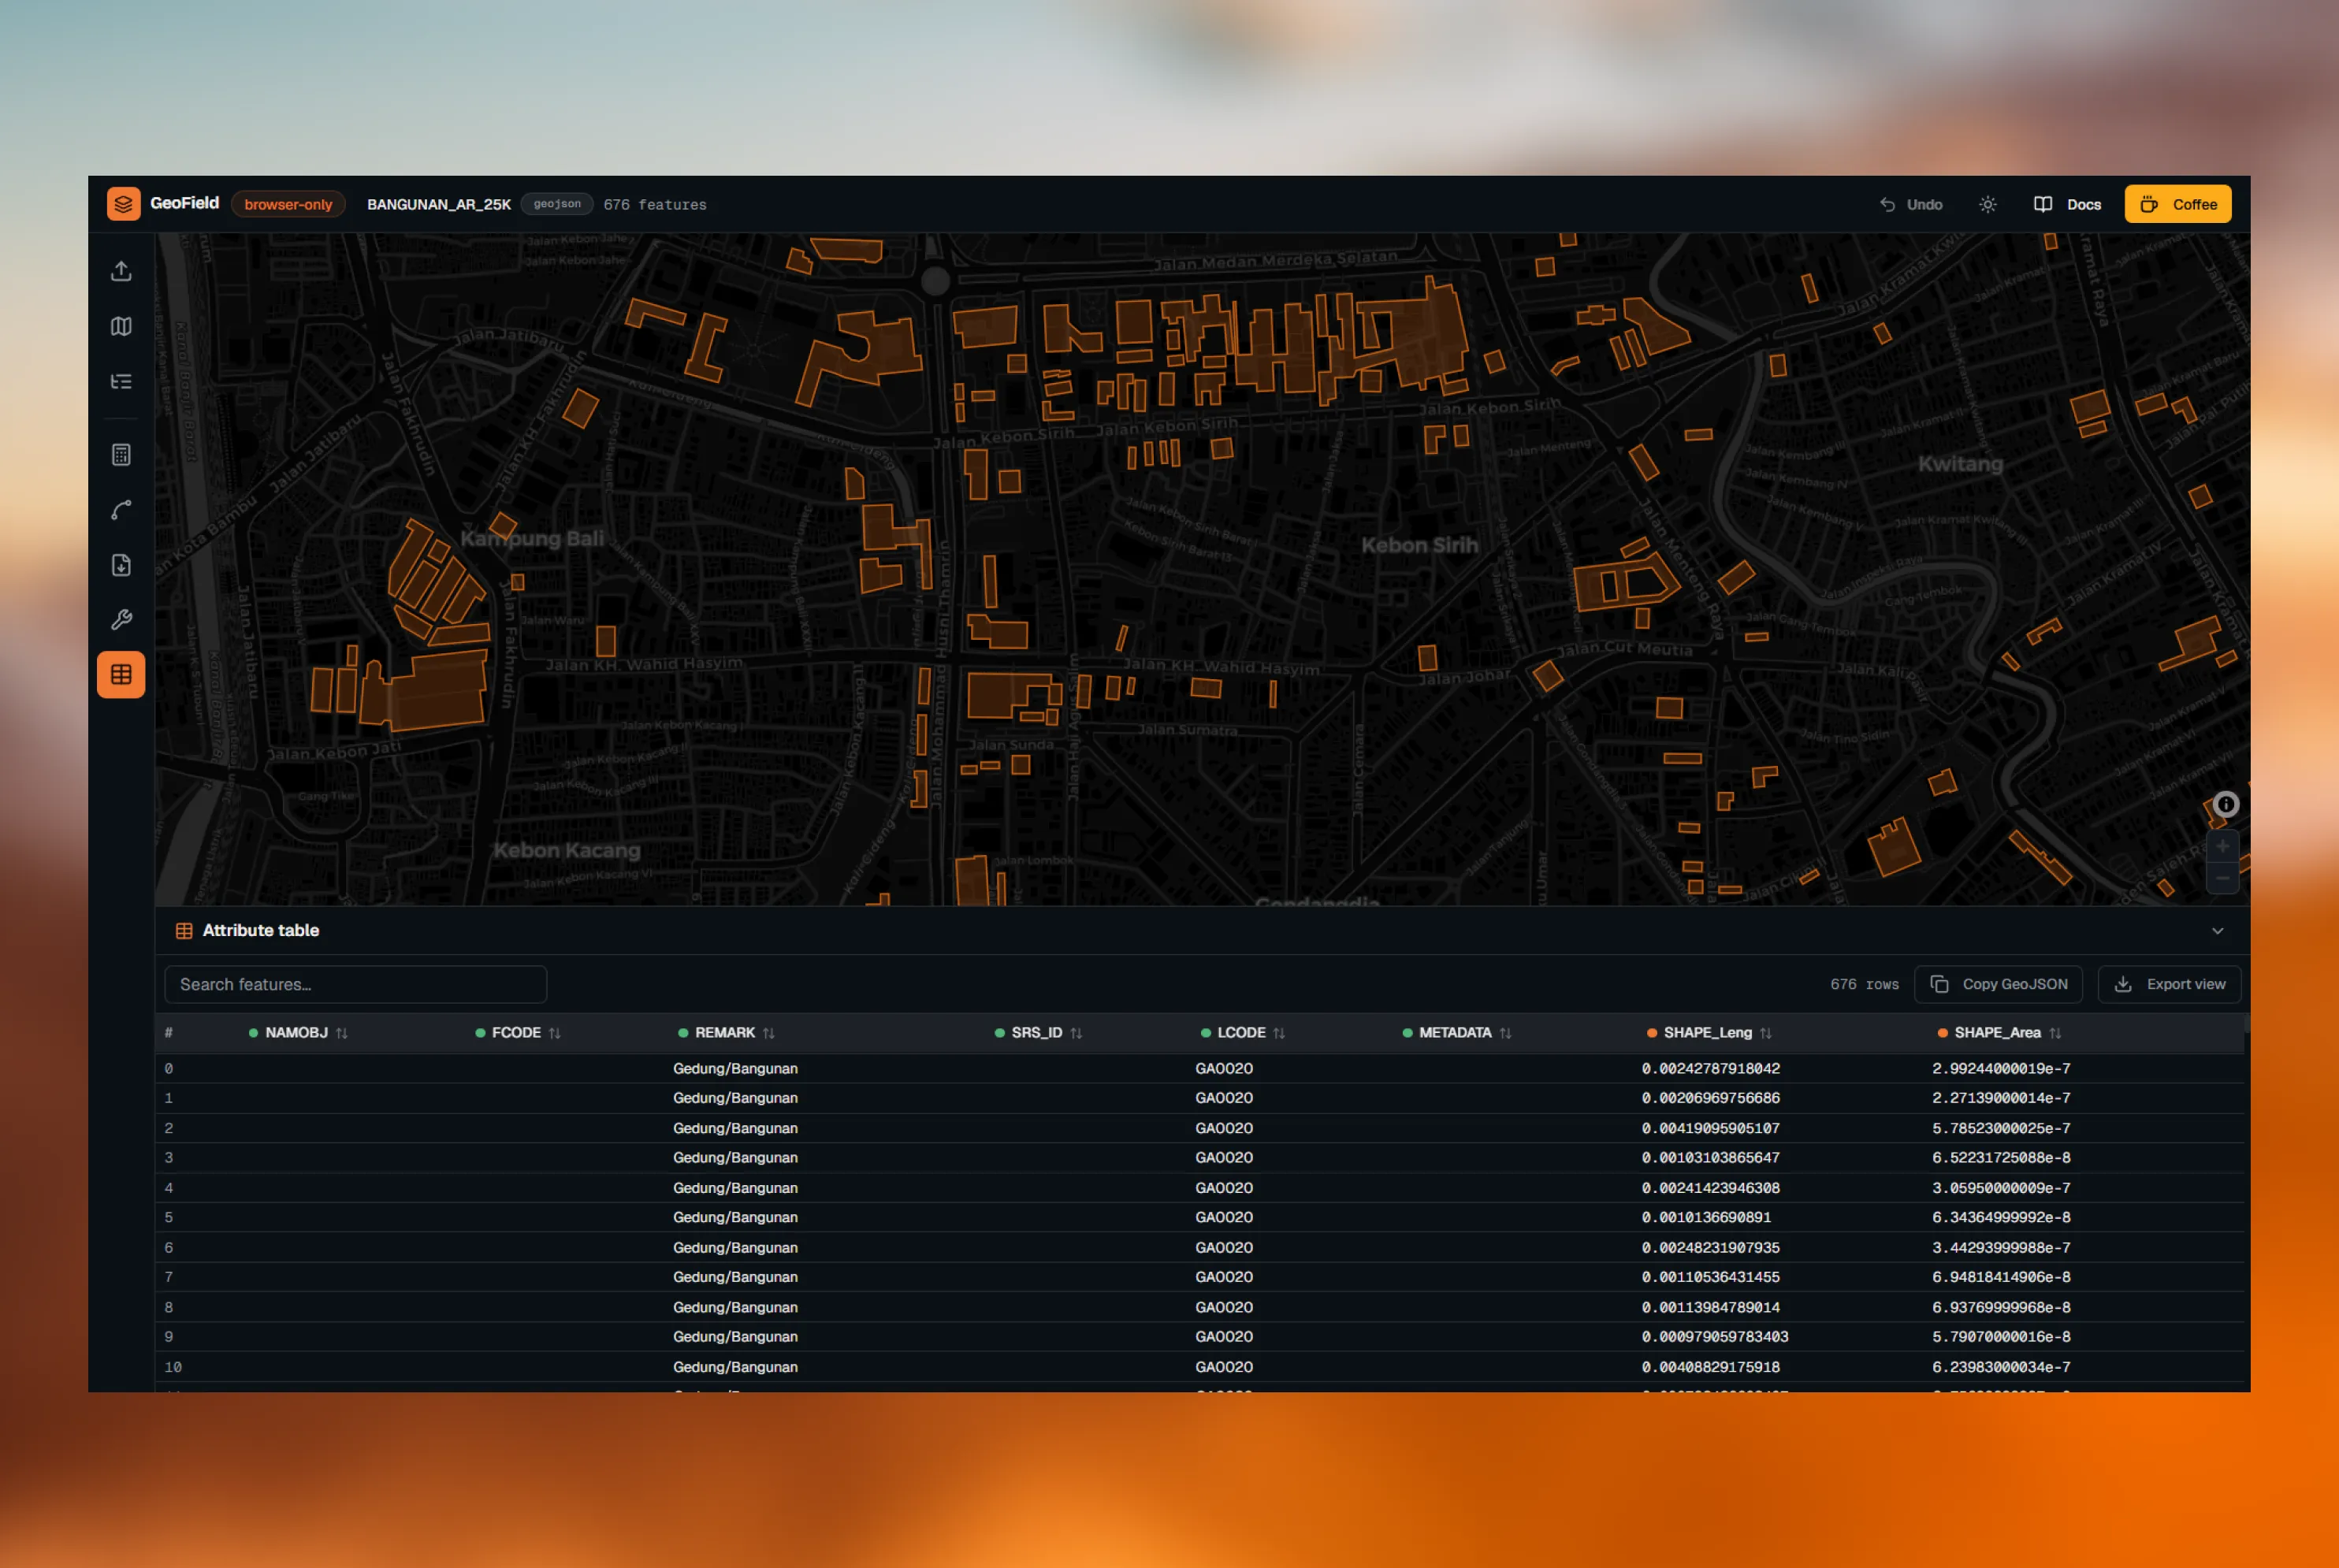The image size is (2339, 1568).
Task: Select the curved path drawing tool icon
Action: tap(121, 510)
